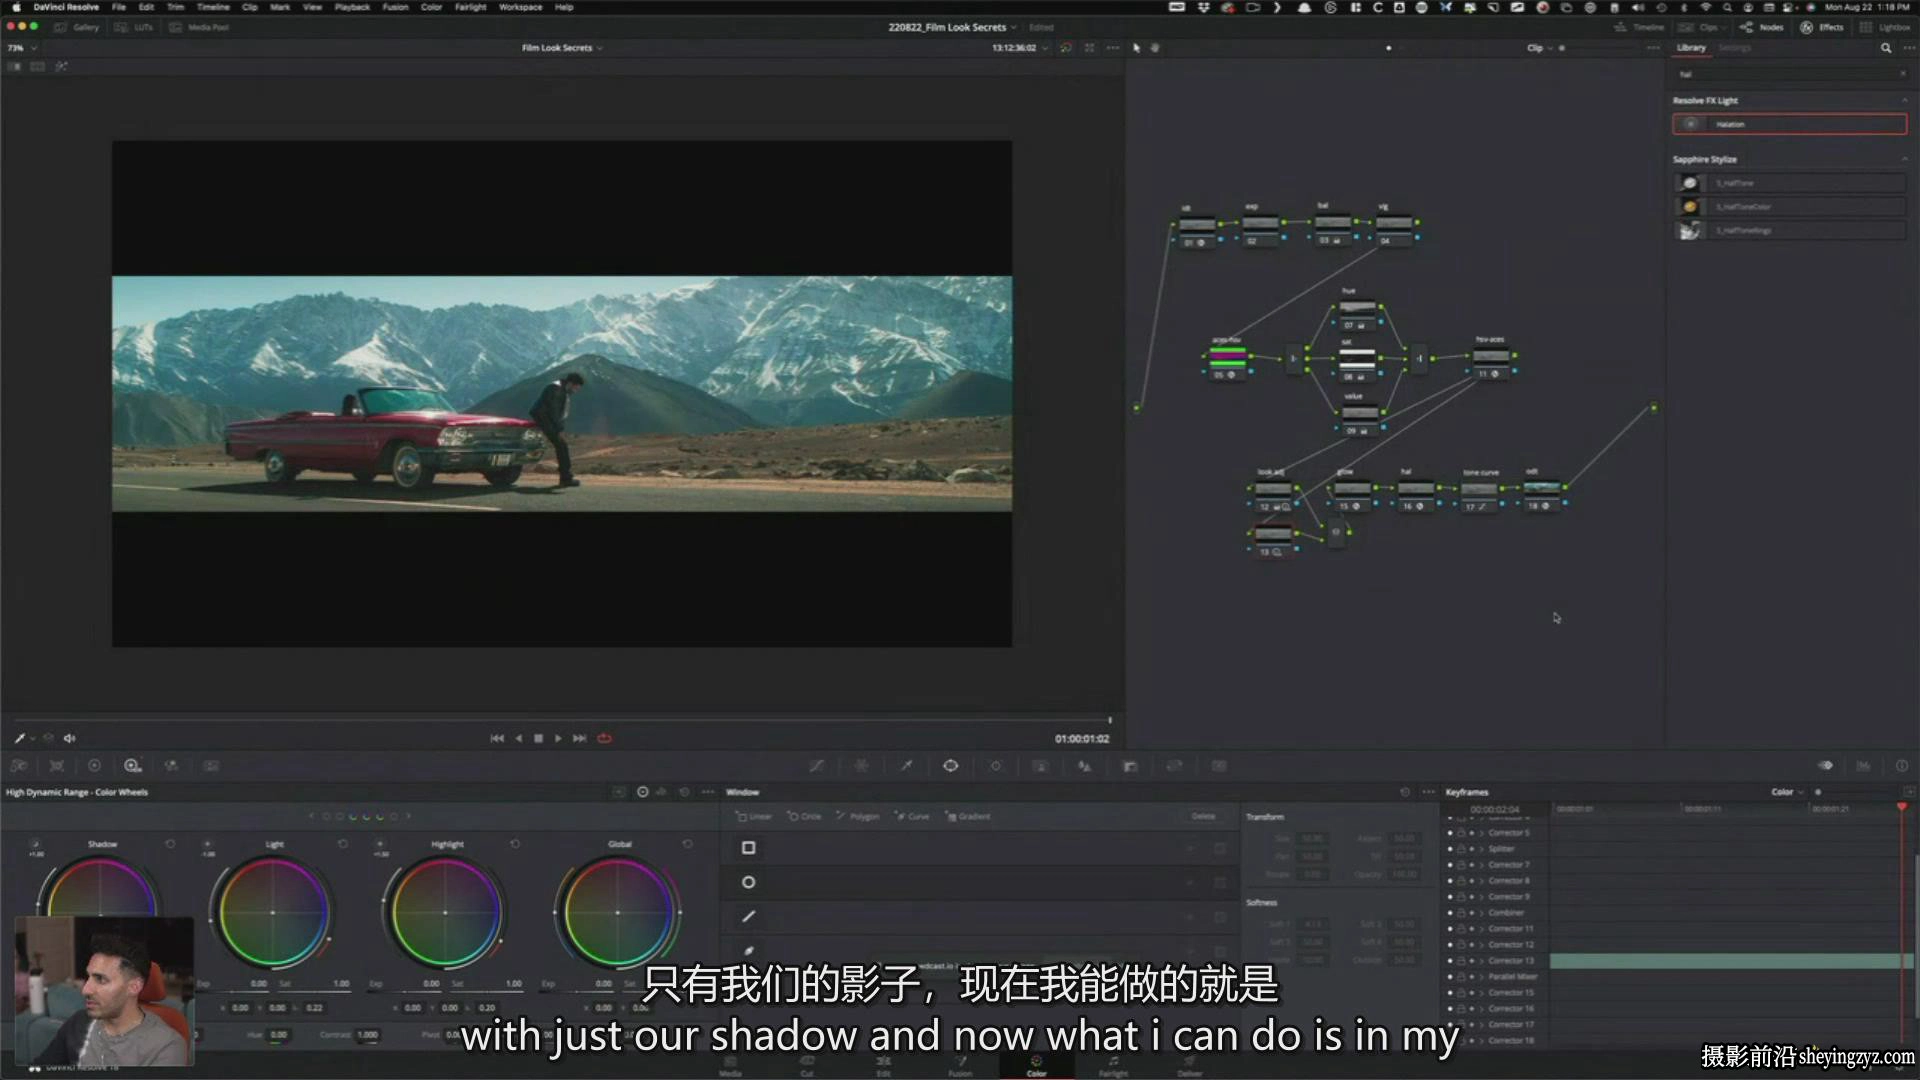Expand the Corrector 5 keyframe row
The width and height of the screenshot is (1920, 1080).
pos(1482,833)
